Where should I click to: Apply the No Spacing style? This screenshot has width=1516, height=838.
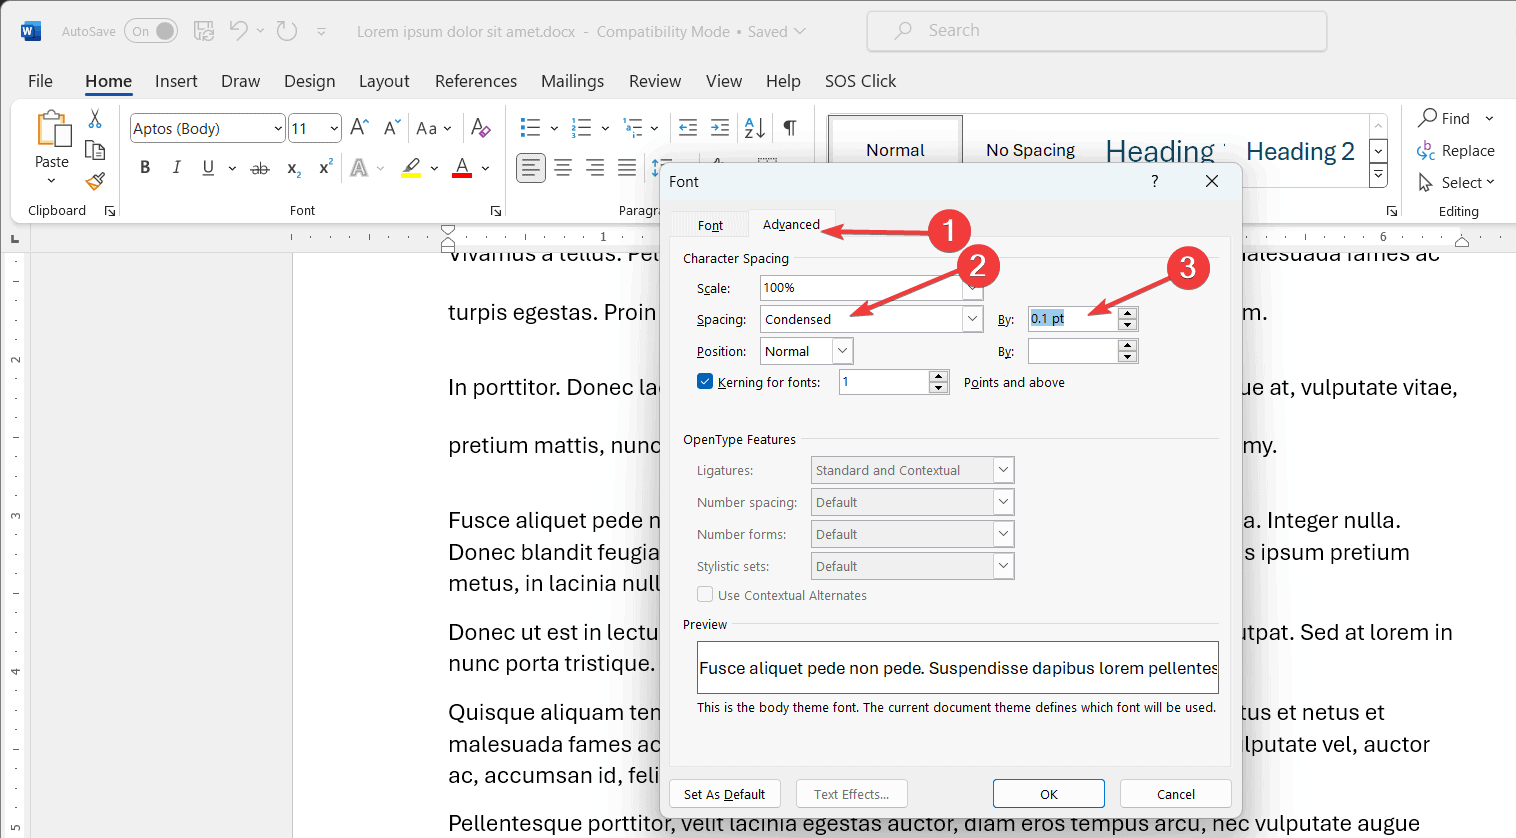1030,150
